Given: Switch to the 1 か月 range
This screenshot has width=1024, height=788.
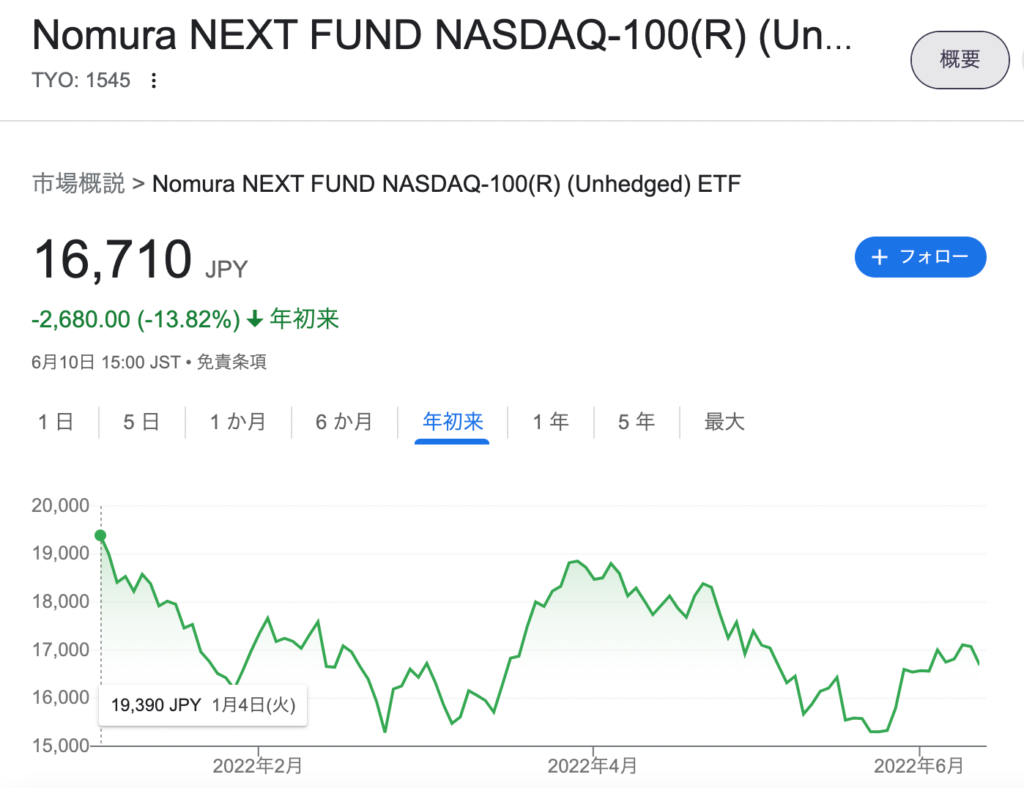Looking at the screenshot, I should click(238, 422).
